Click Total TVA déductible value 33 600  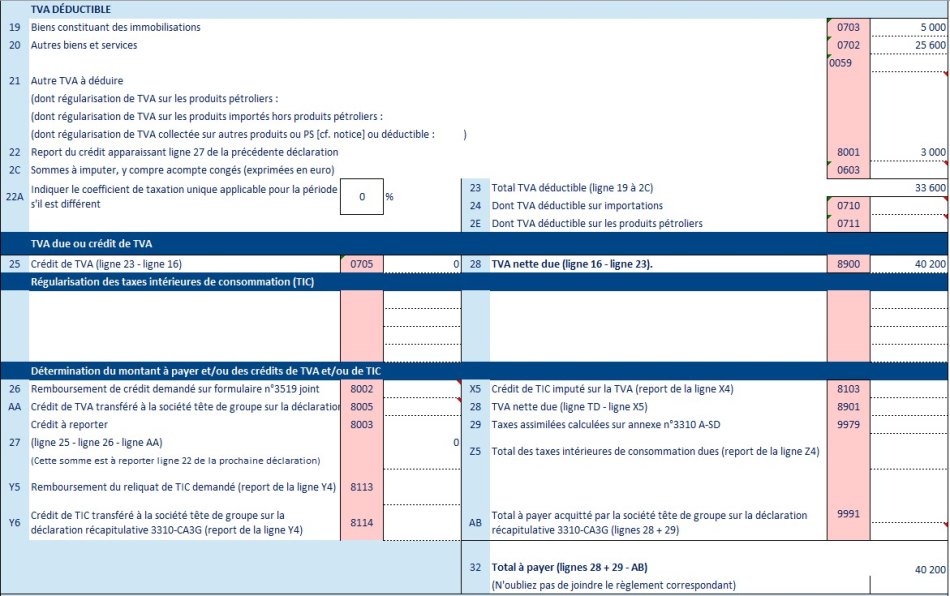(908, 188)
